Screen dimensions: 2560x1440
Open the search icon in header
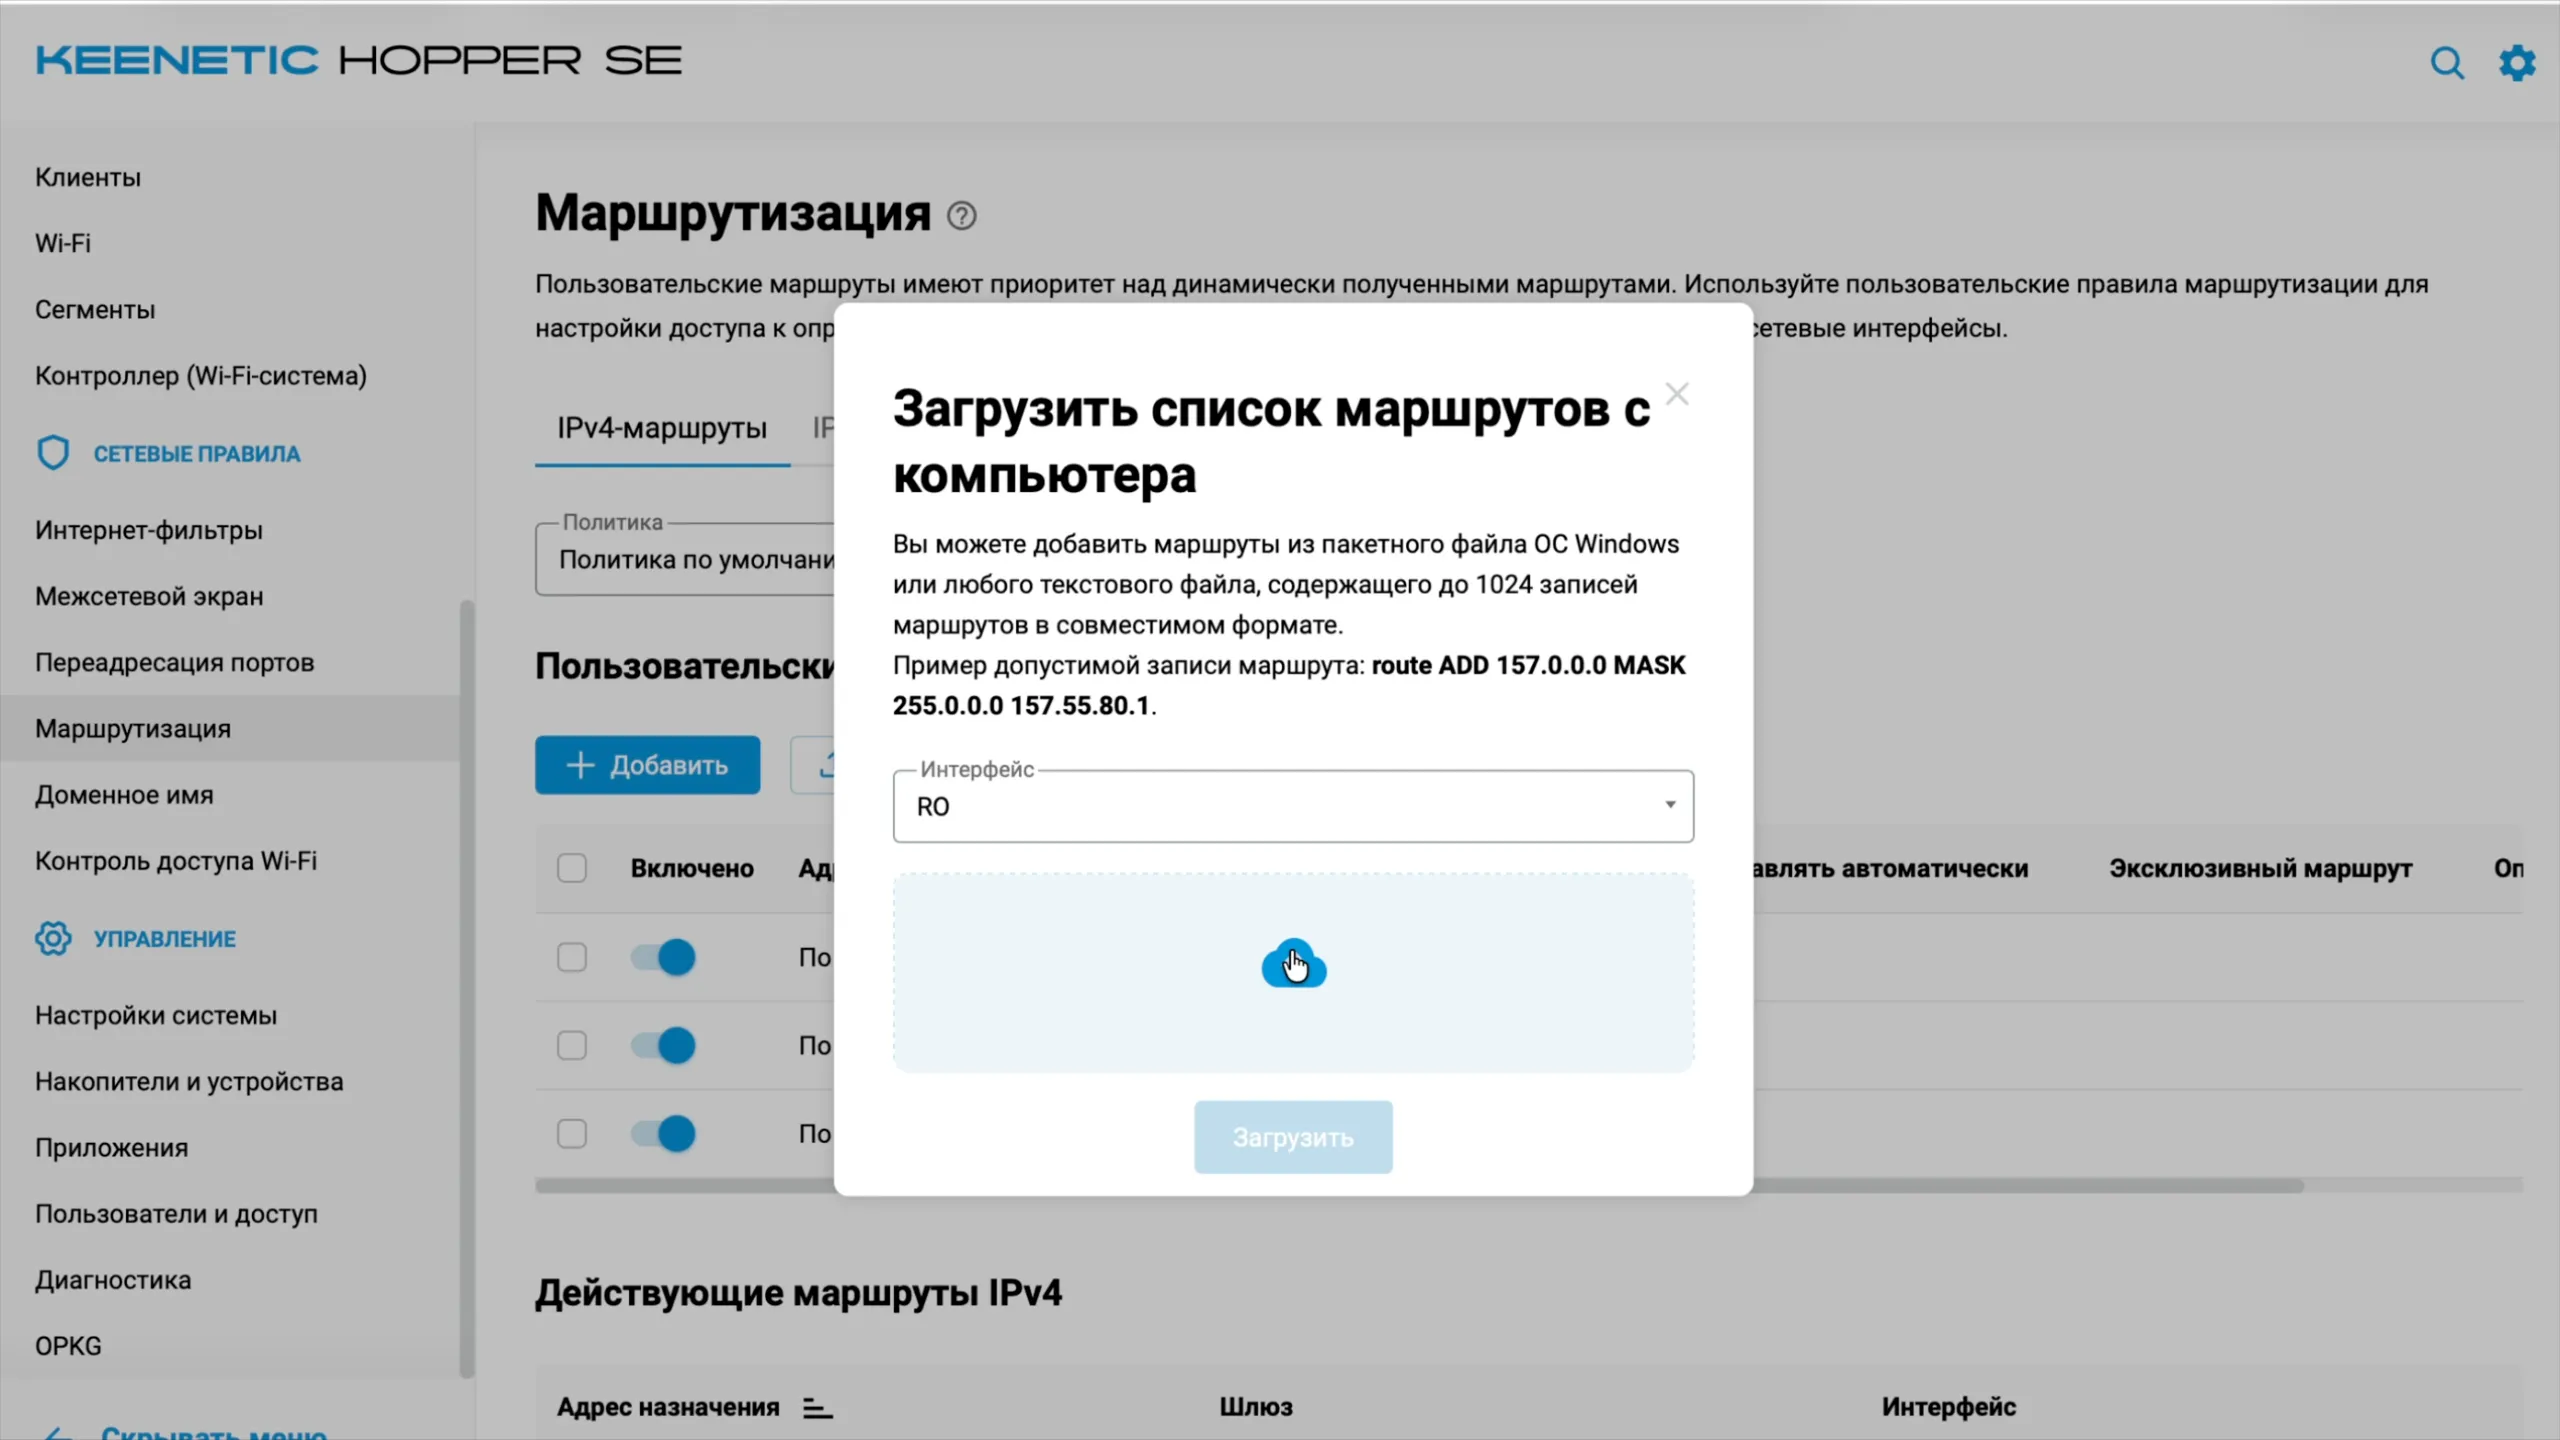pyautogui.click(x=2447, y=63)
